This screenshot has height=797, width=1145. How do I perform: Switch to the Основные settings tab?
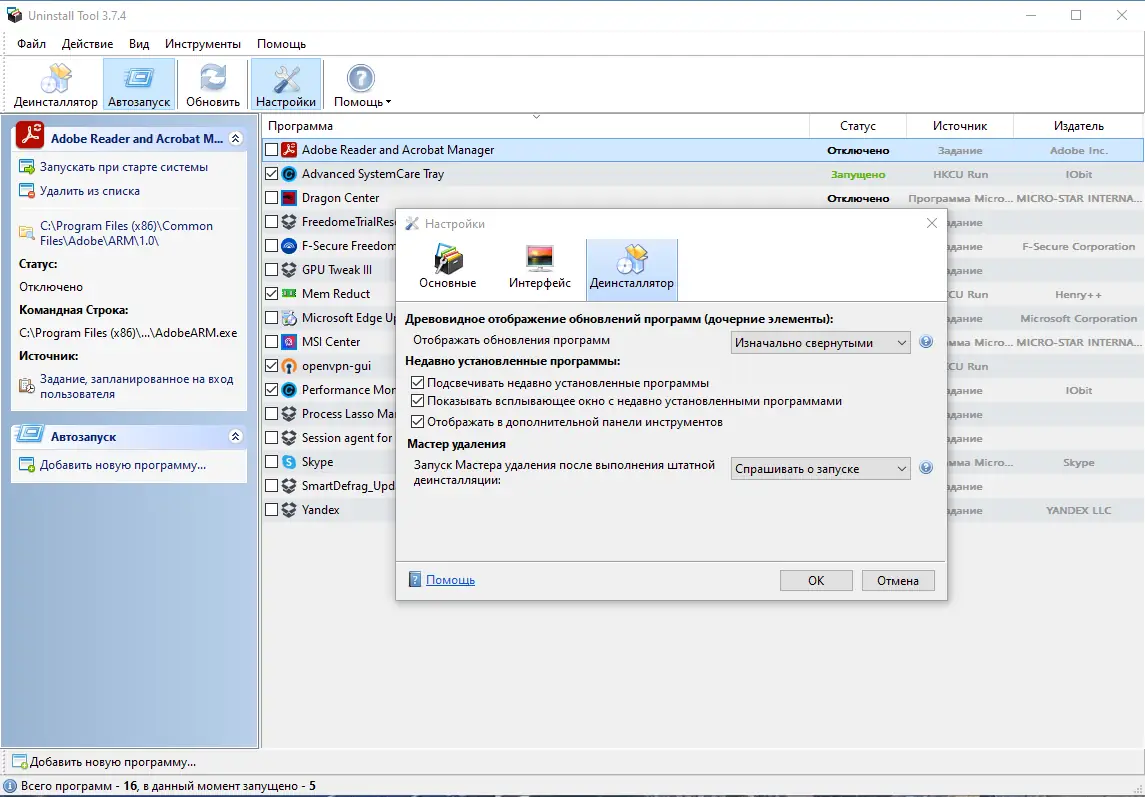pyautogui.click(x=448, y=268)
